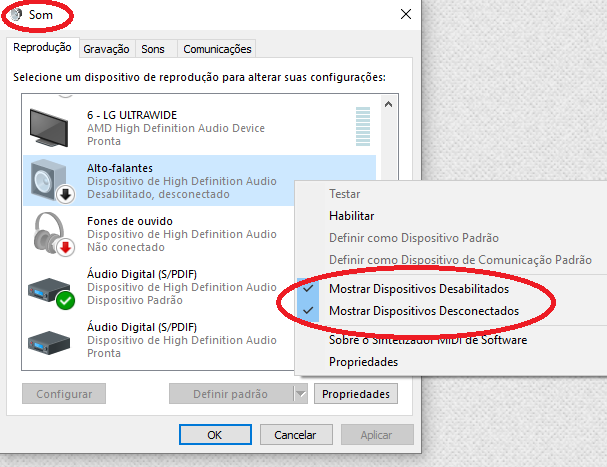
Task: Click the Som speaker icon in the title bar
Action: tap(16, 15)
